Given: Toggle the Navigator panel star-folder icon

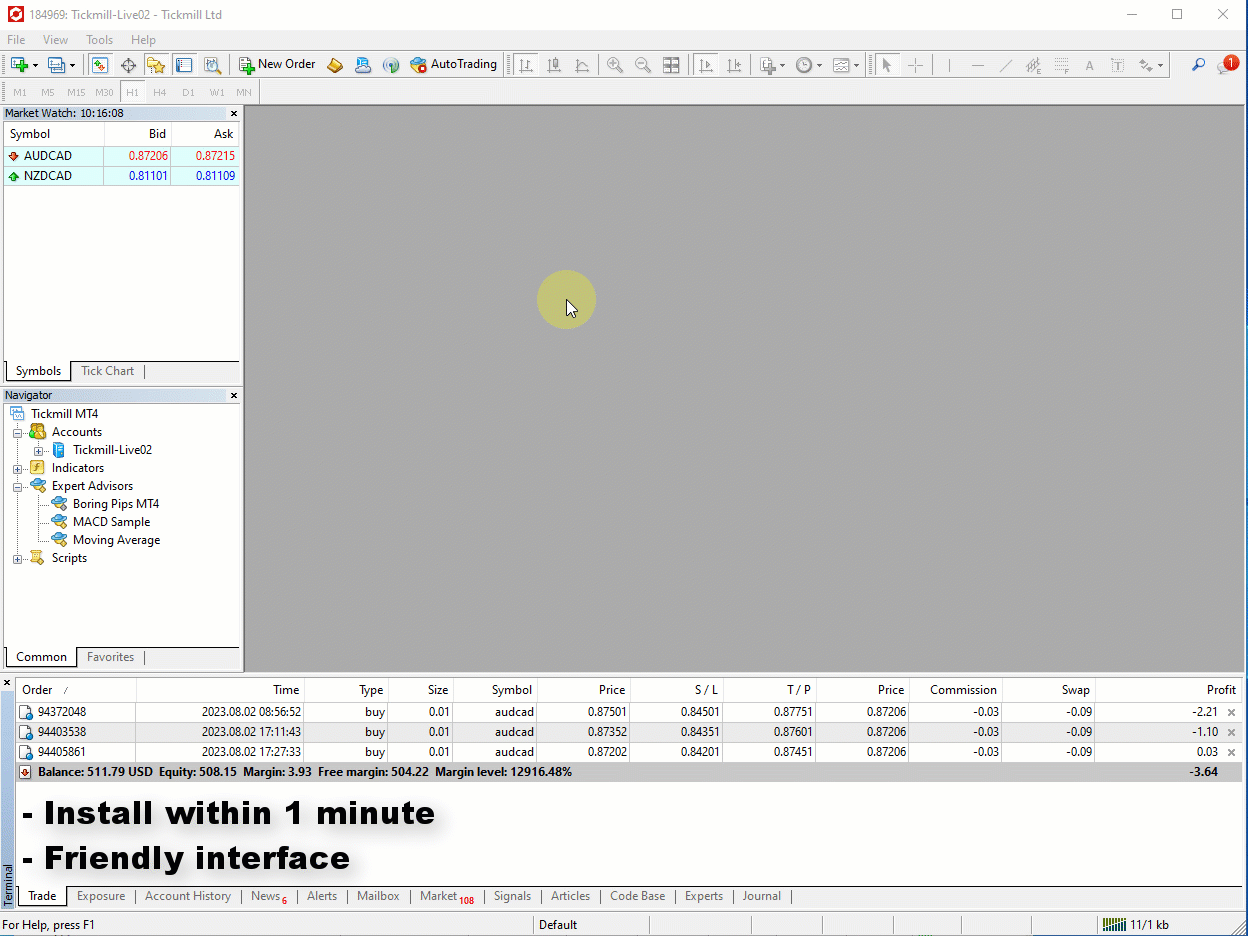Looking at the screenshot, I should coord(156,65).
